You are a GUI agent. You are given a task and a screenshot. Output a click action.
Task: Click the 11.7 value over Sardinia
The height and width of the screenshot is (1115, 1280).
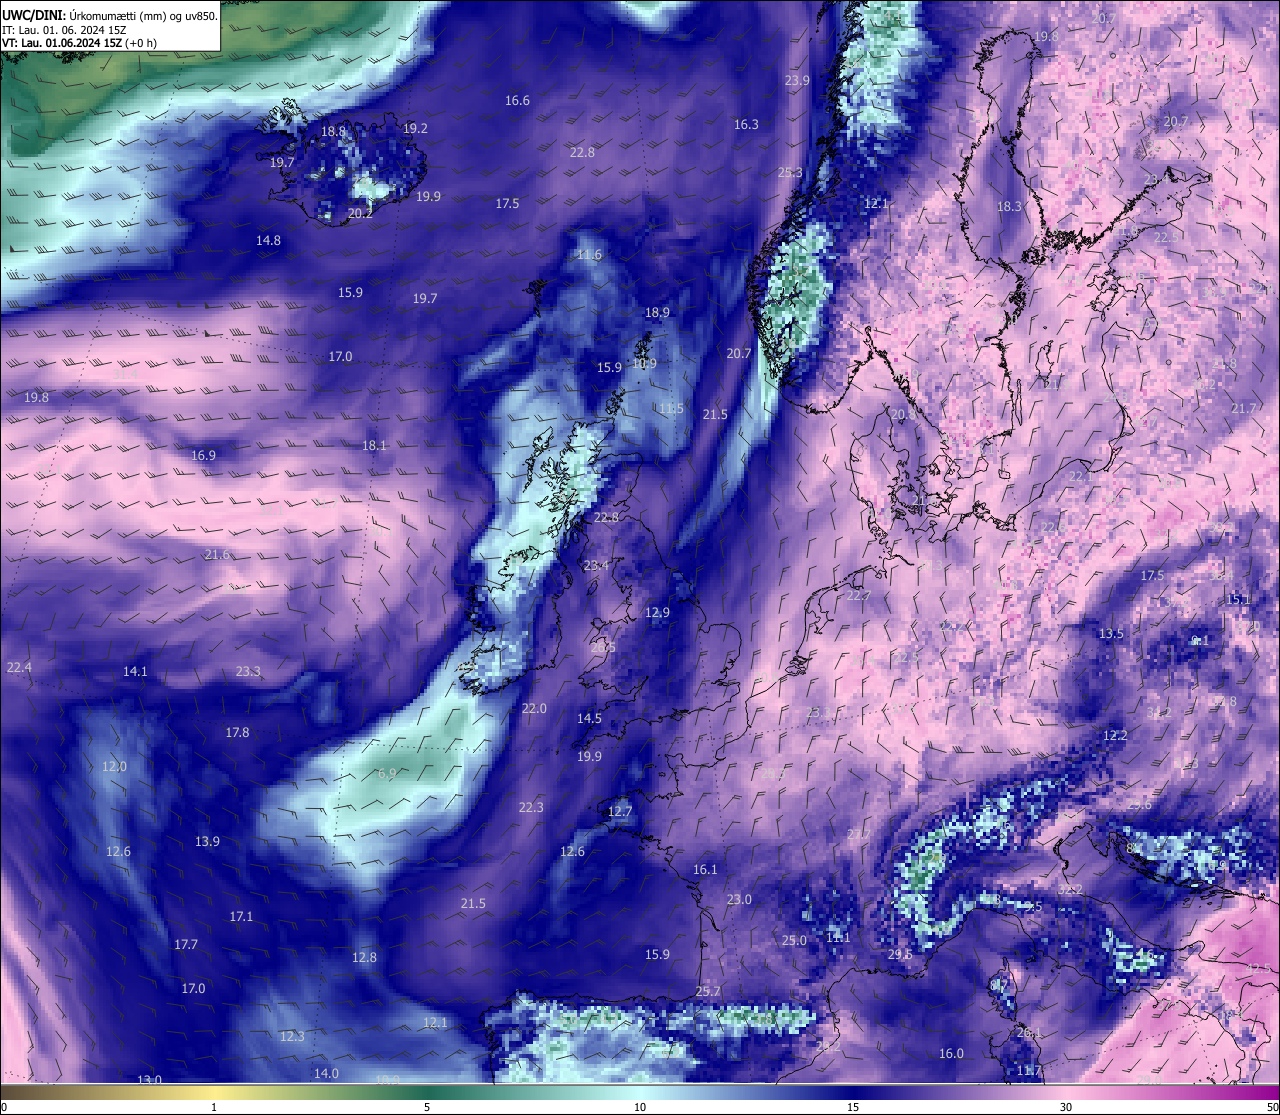tap(1028, 1071)
